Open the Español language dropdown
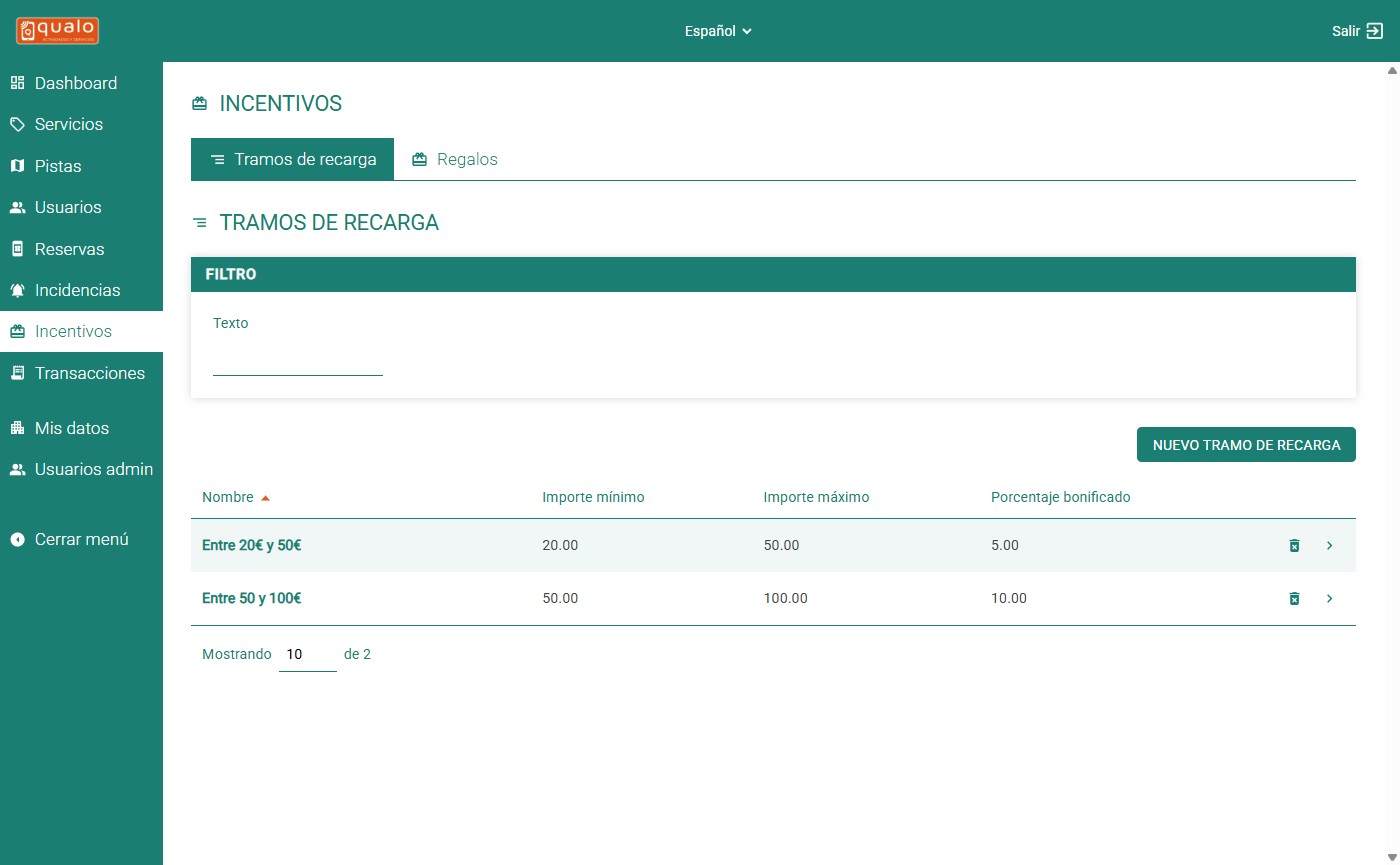1400x865 pixels. [x=718, y=31]
